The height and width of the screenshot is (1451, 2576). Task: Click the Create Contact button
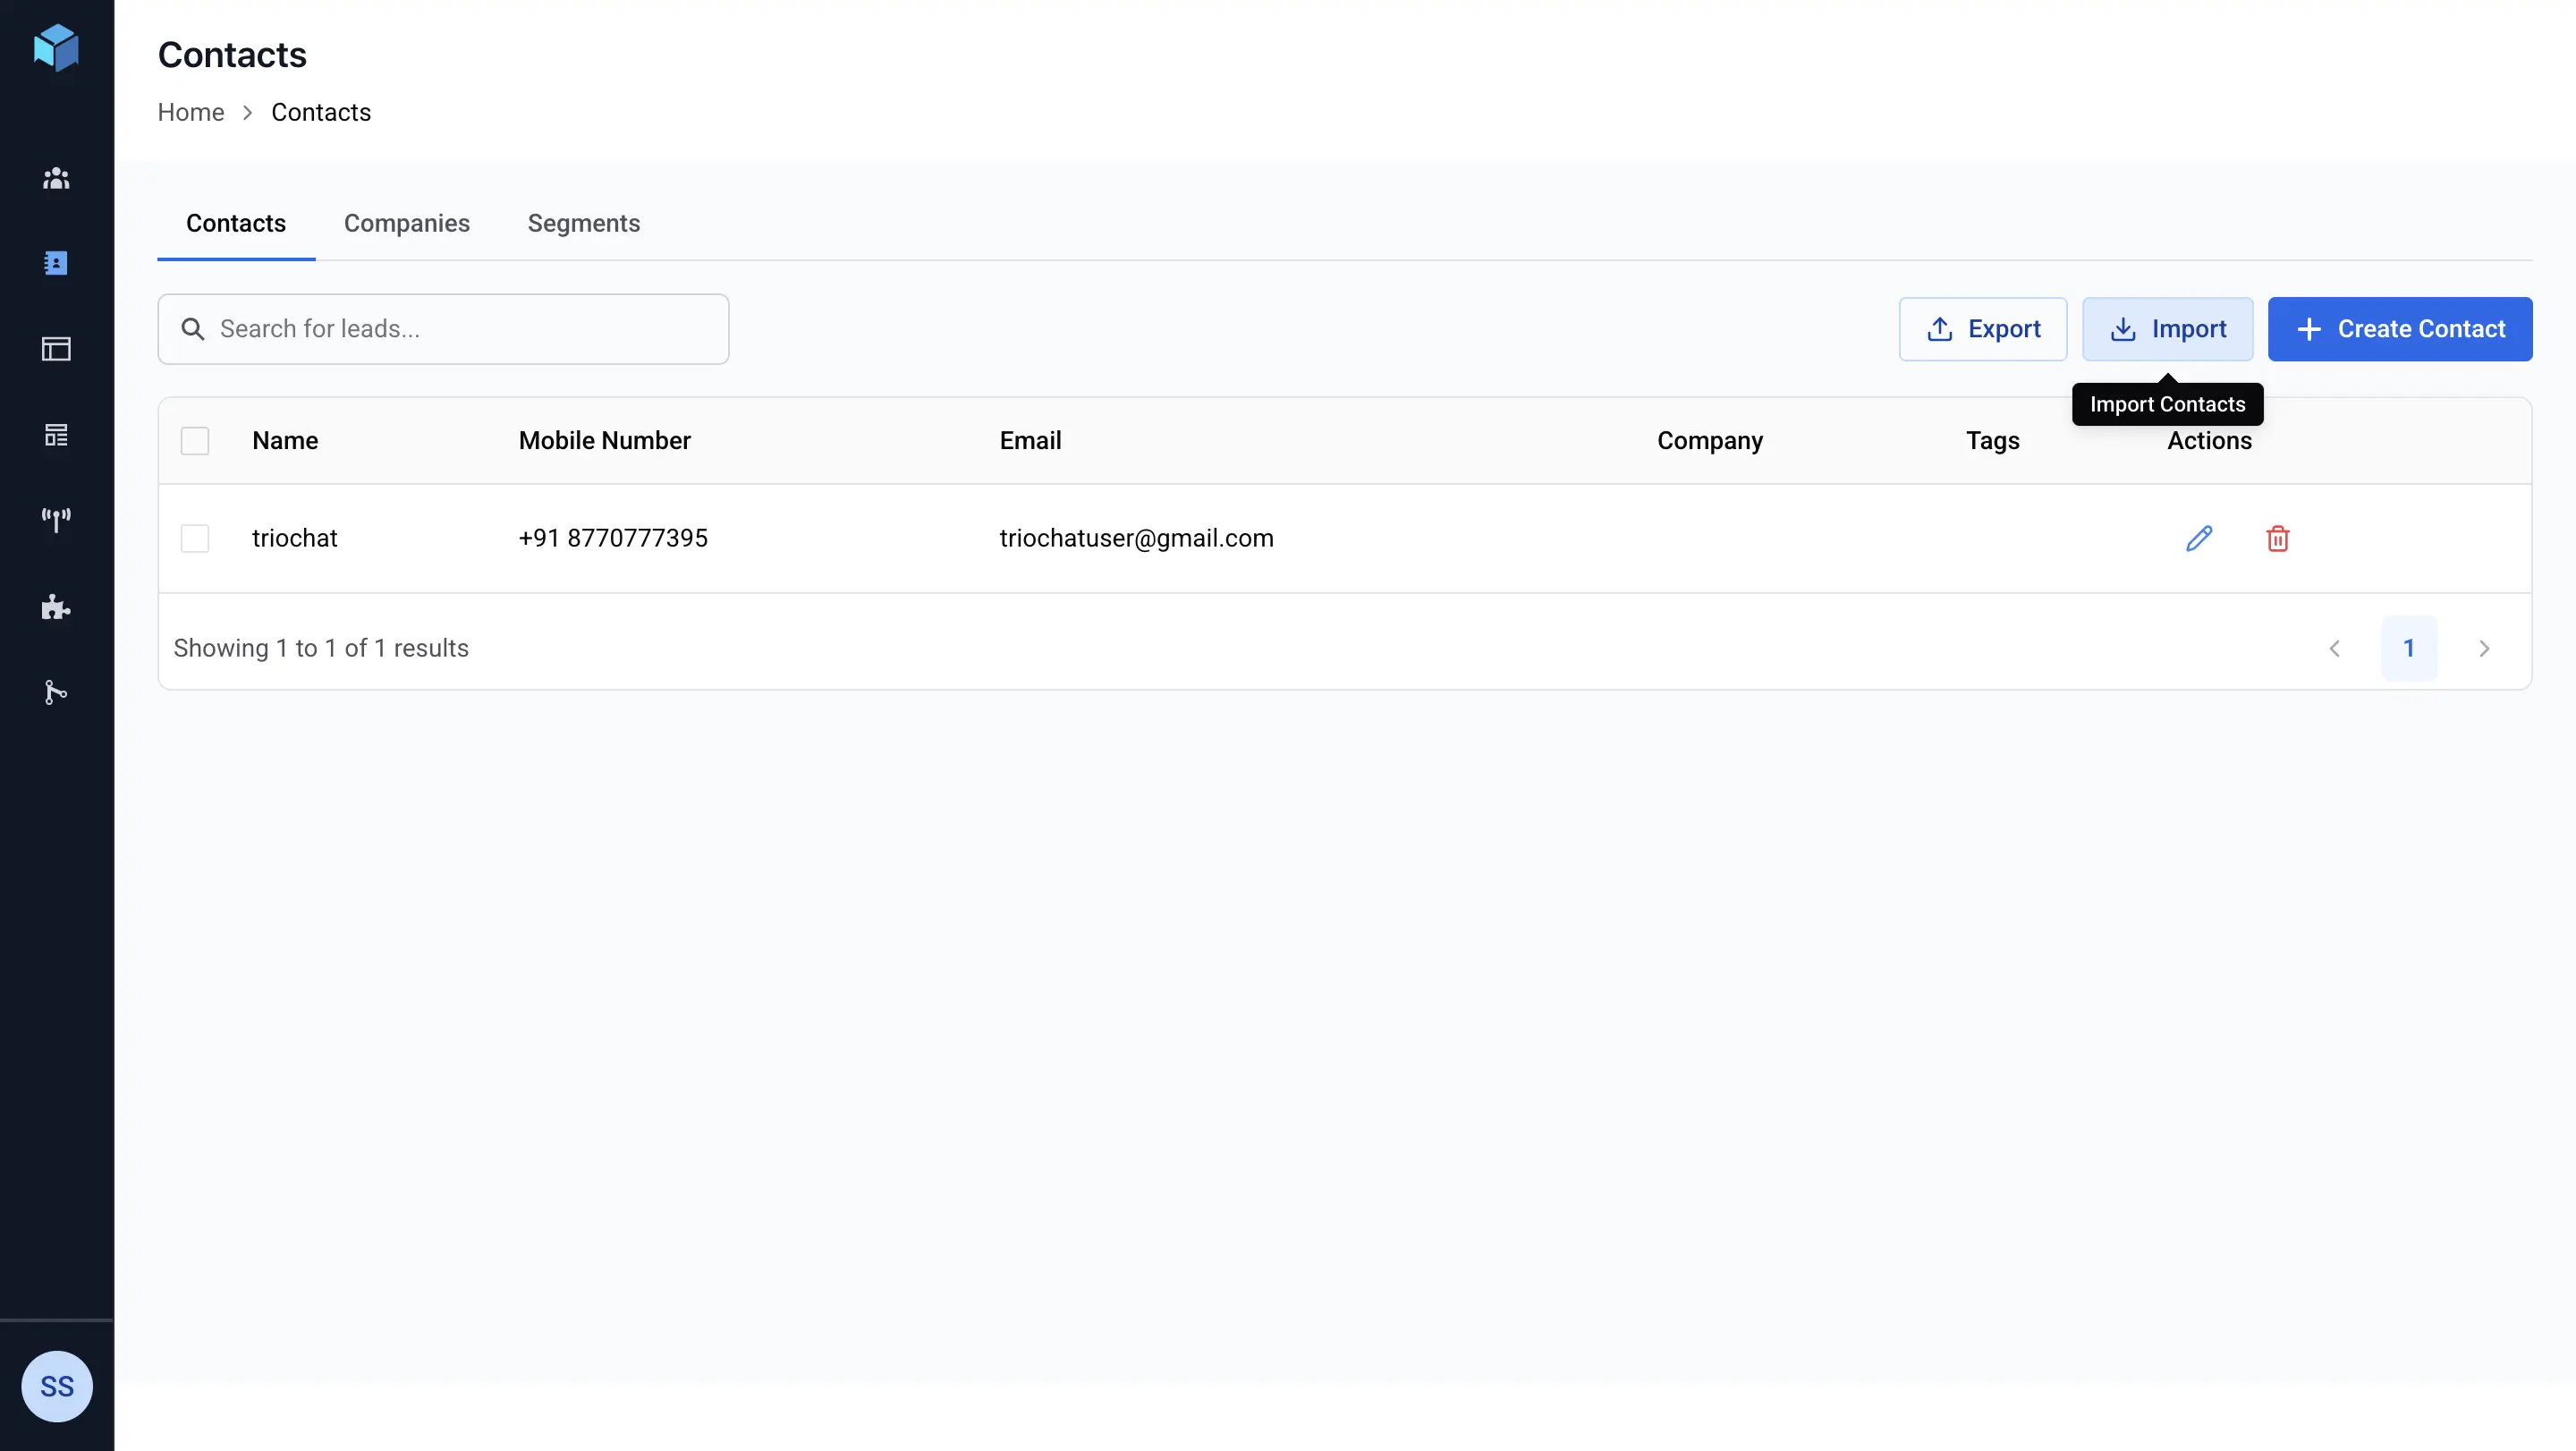pyautogui.click(x=2399, y=329)
